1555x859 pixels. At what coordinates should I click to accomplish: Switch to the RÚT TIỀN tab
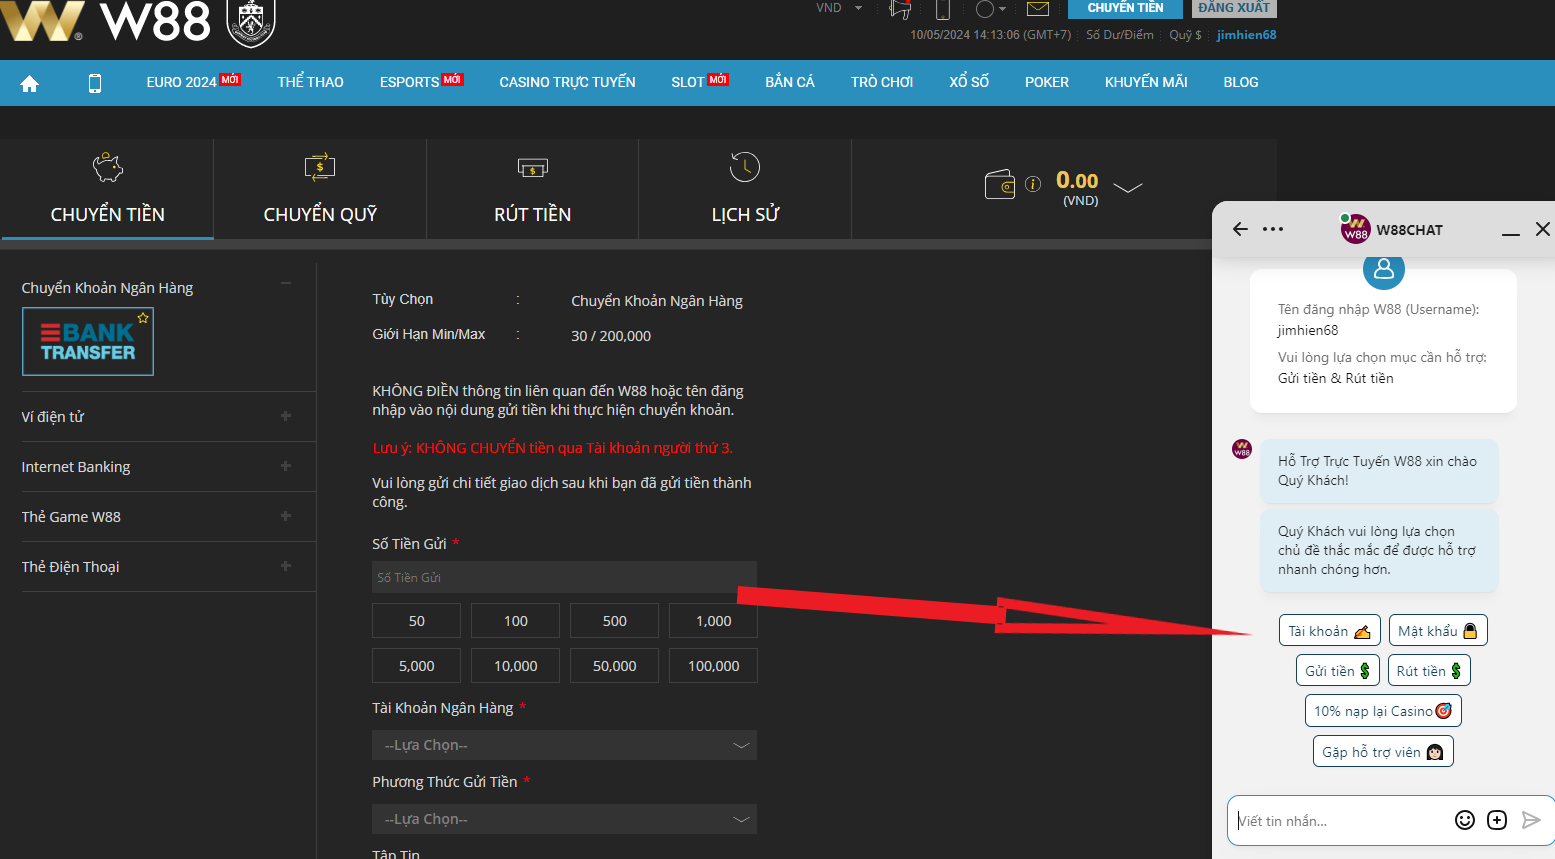(x=532, y=189)
